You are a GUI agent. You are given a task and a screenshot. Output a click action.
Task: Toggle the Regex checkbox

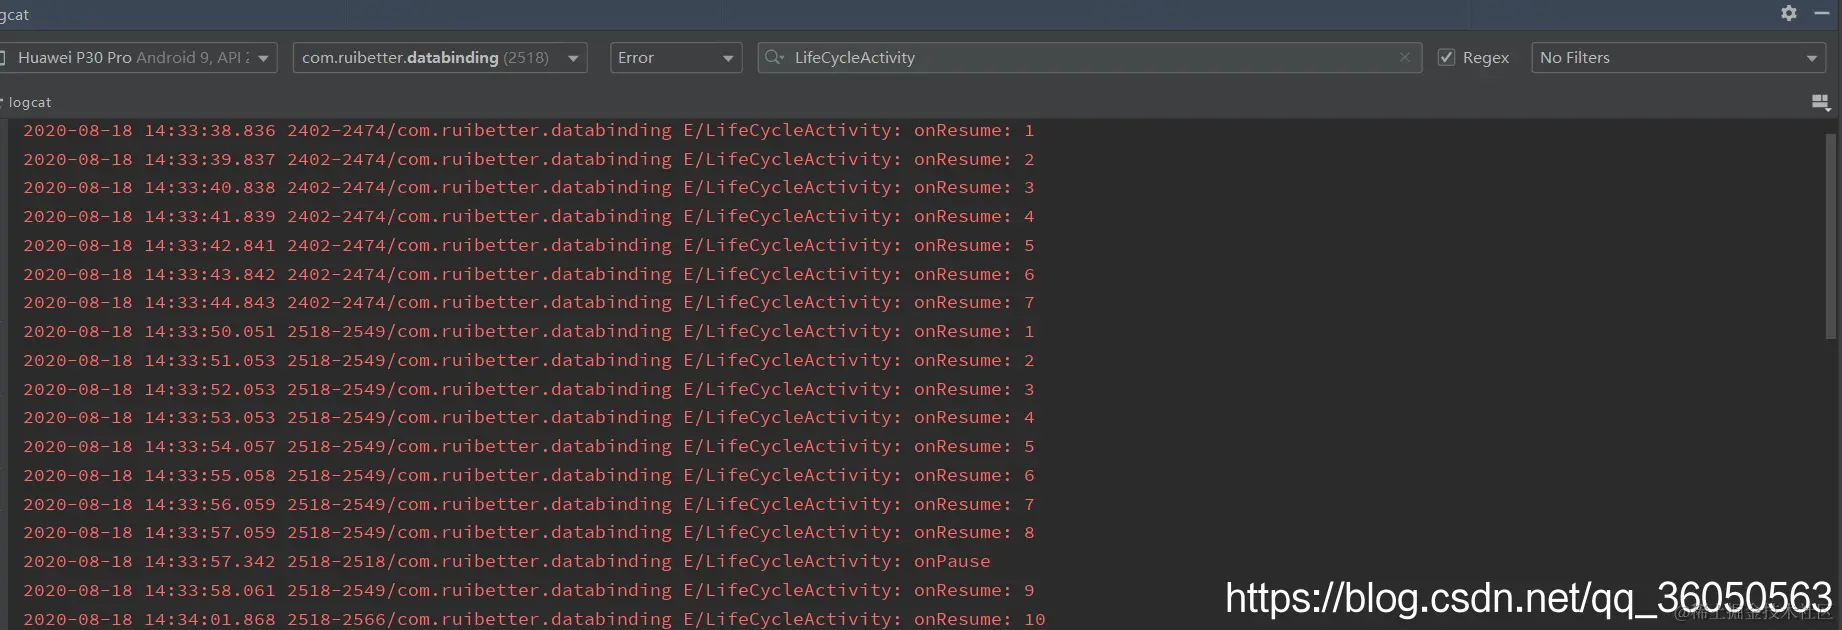tap(1446, 57)
